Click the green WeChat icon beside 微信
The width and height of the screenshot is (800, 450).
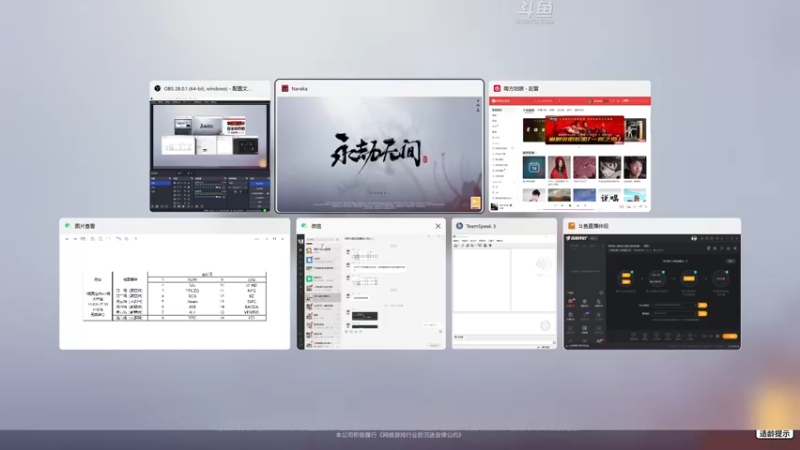[304, 226]
